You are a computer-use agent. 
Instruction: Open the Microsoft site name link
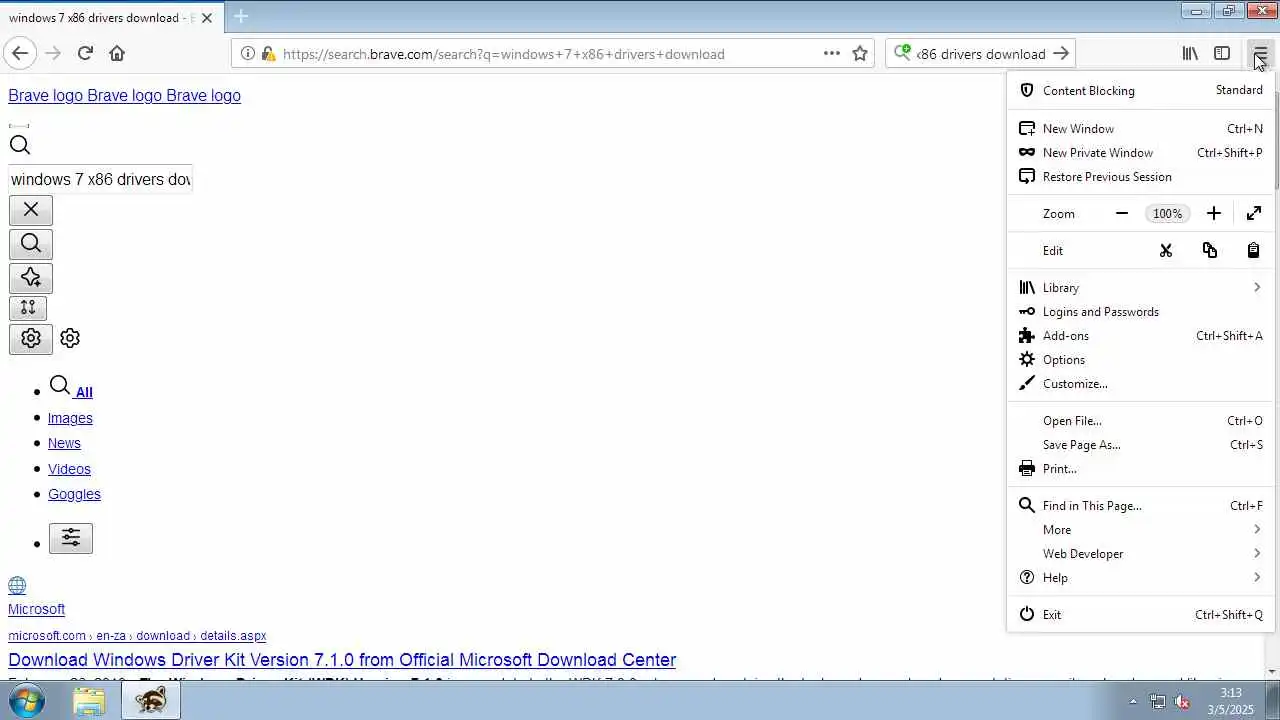(x=36, y=609)
